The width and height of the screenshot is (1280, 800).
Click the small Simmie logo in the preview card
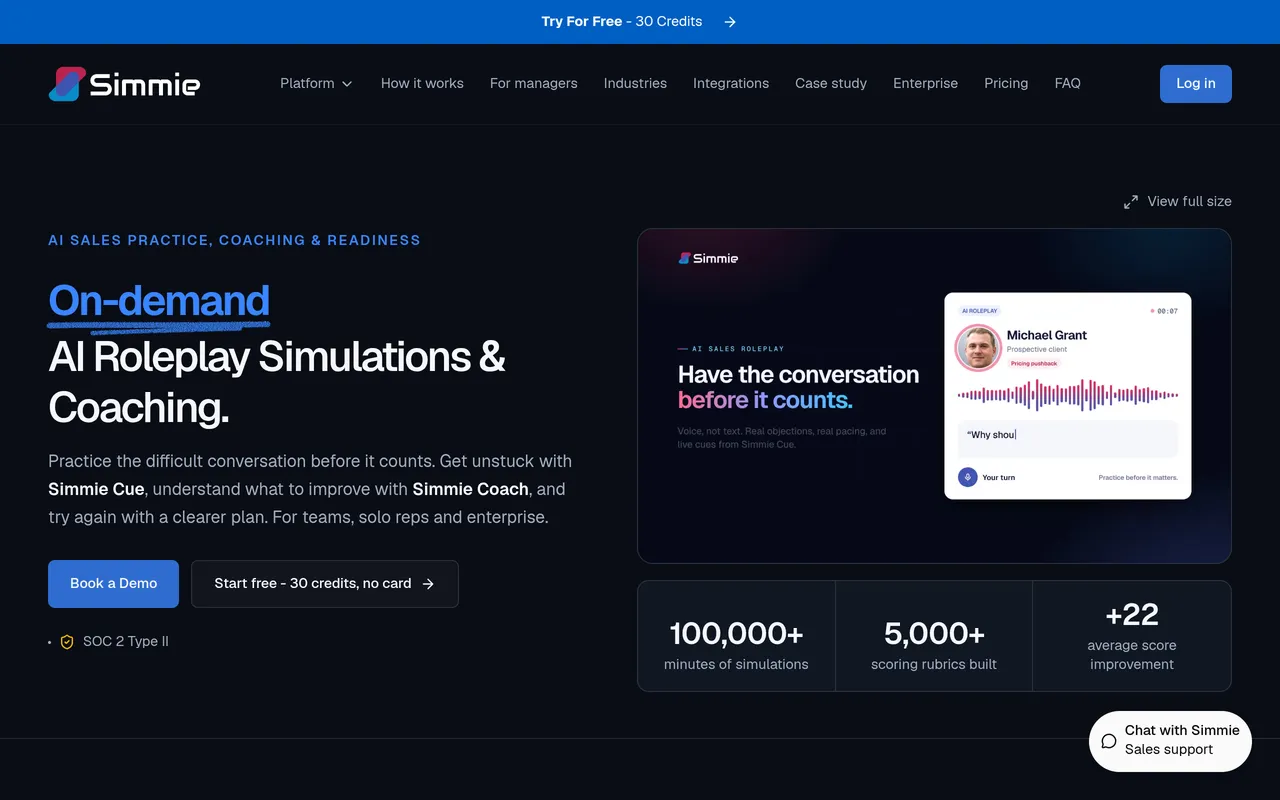(x=708, y=258)
